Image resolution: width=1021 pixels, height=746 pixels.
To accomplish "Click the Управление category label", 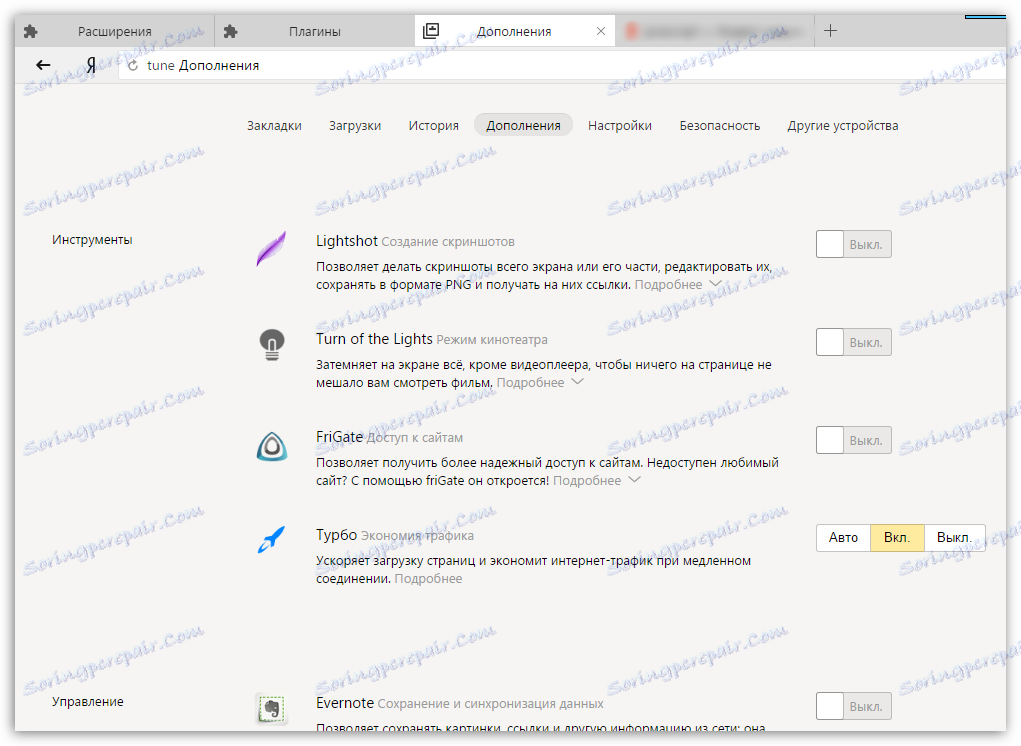I will click(x=88, y=702).
